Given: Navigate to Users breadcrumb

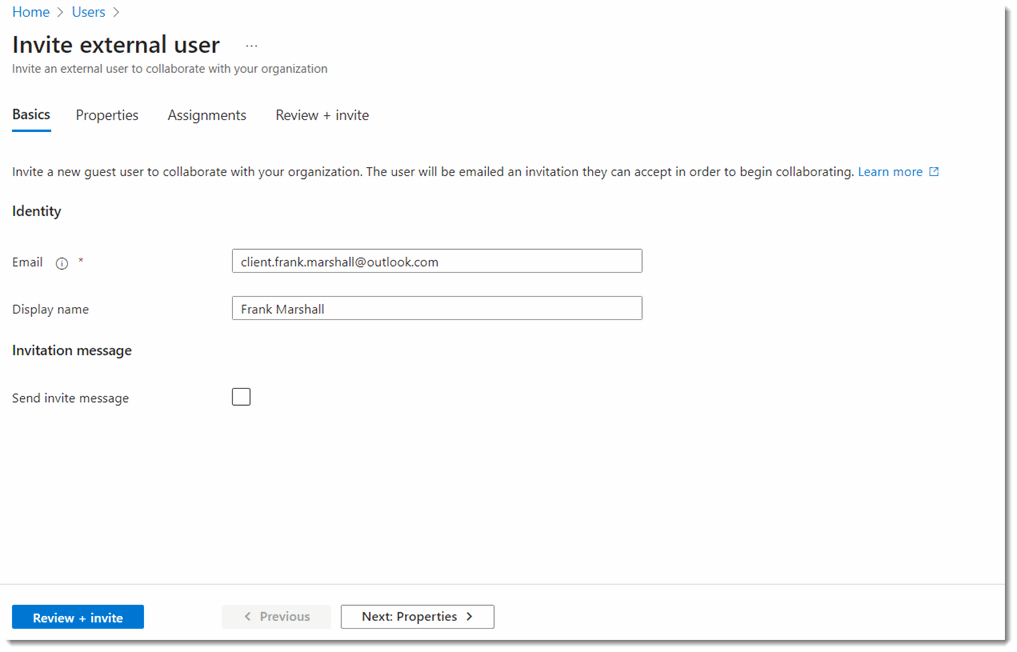Looking at the screenshot, I should [x=88, y=12].
